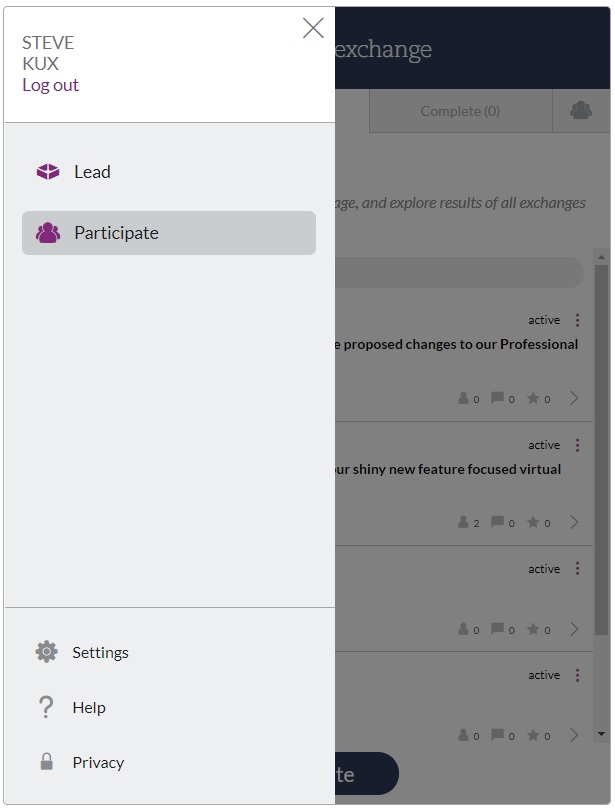Click the Privacy padlock icon
The width and height of the screenshot is (615, 809).
point(46,762)
